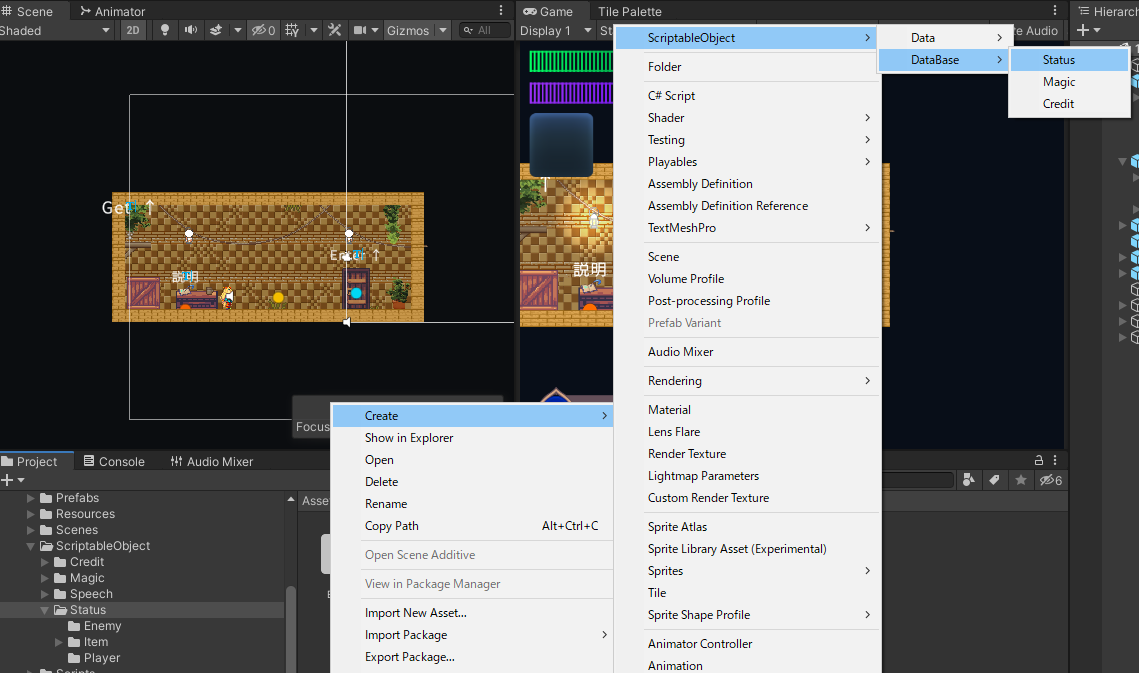The image size is (1139, 673).
Task: Open the Shaded draw mode dropdown
Action: (x=55, y=30)
